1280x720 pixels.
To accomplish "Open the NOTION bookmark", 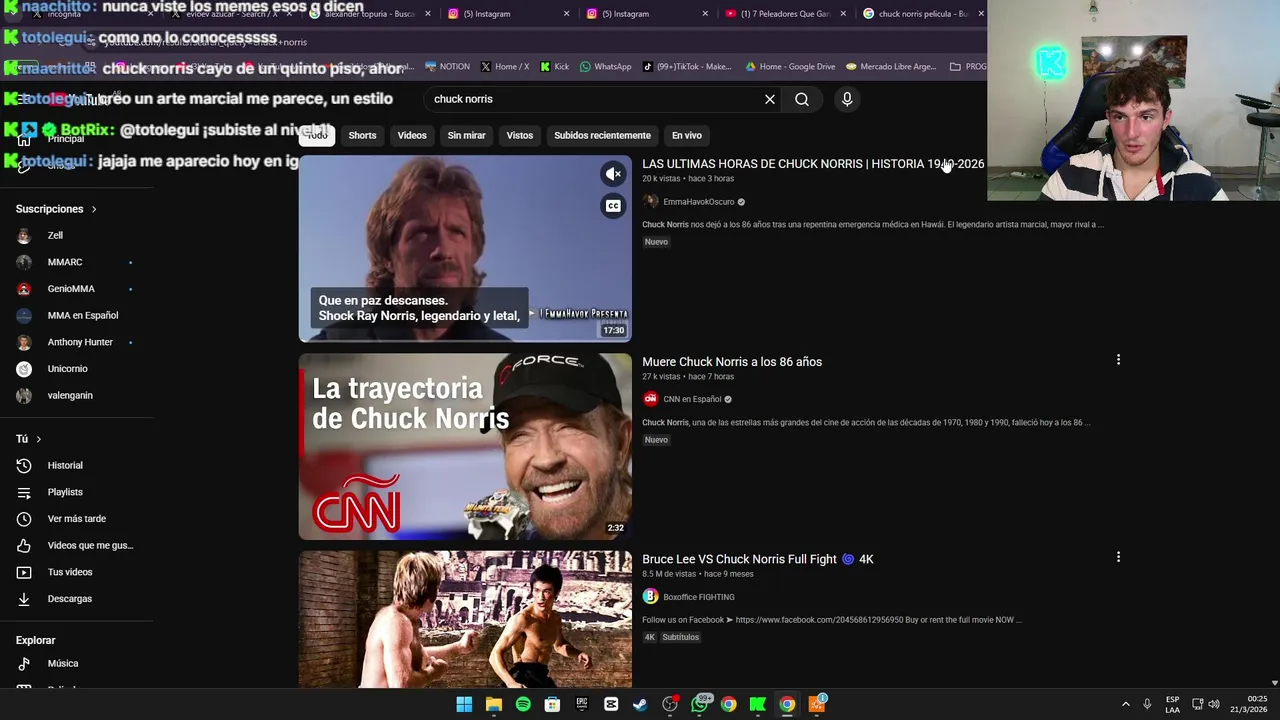I will (447, 67).
